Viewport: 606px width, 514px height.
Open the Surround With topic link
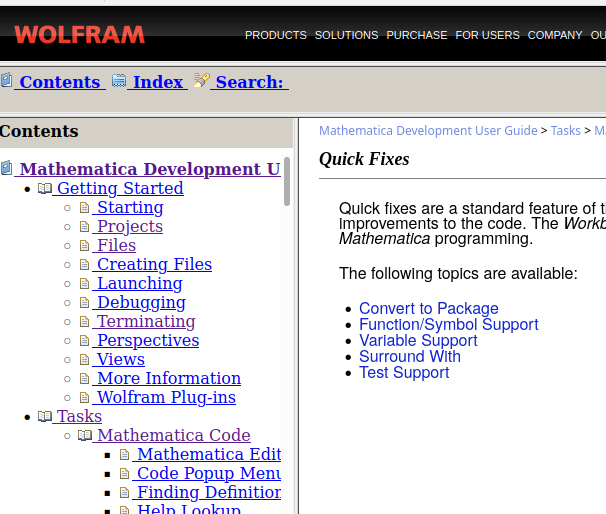pos(410,356)
